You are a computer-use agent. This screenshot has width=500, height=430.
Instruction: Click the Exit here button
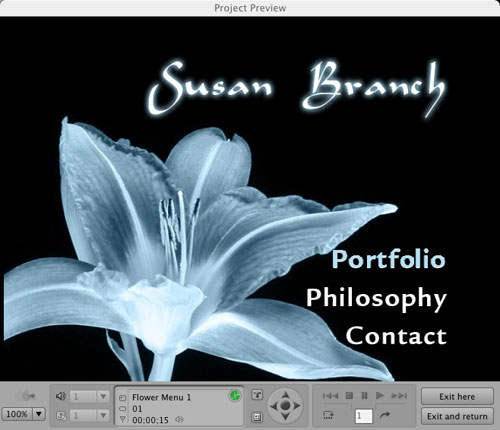pyautogui.click(x=457, y=396)
